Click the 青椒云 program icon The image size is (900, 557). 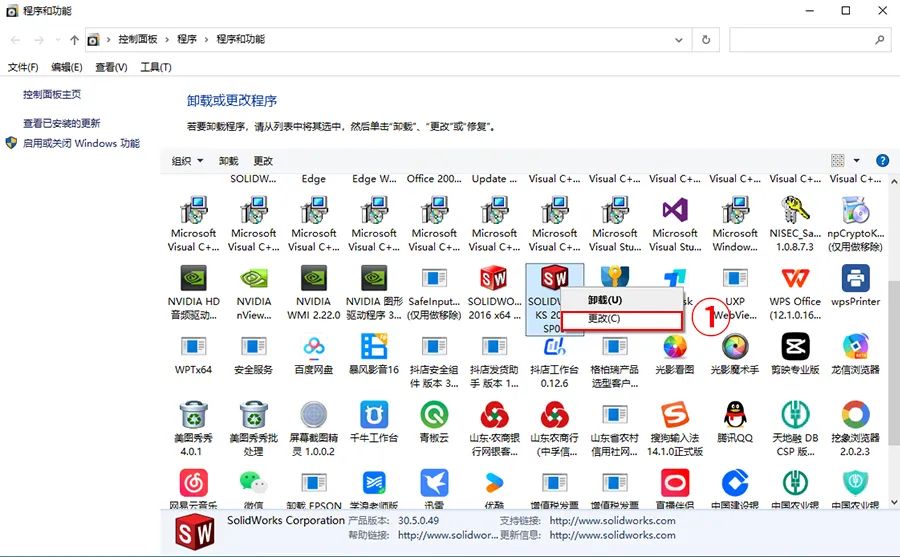coord(434,415)
